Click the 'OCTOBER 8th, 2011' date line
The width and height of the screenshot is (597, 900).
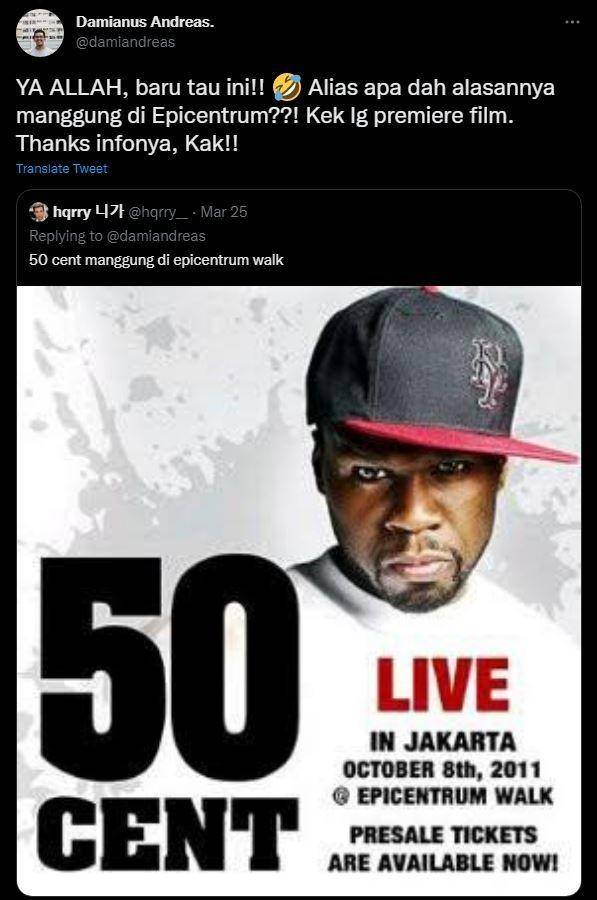tap(442, 769)
